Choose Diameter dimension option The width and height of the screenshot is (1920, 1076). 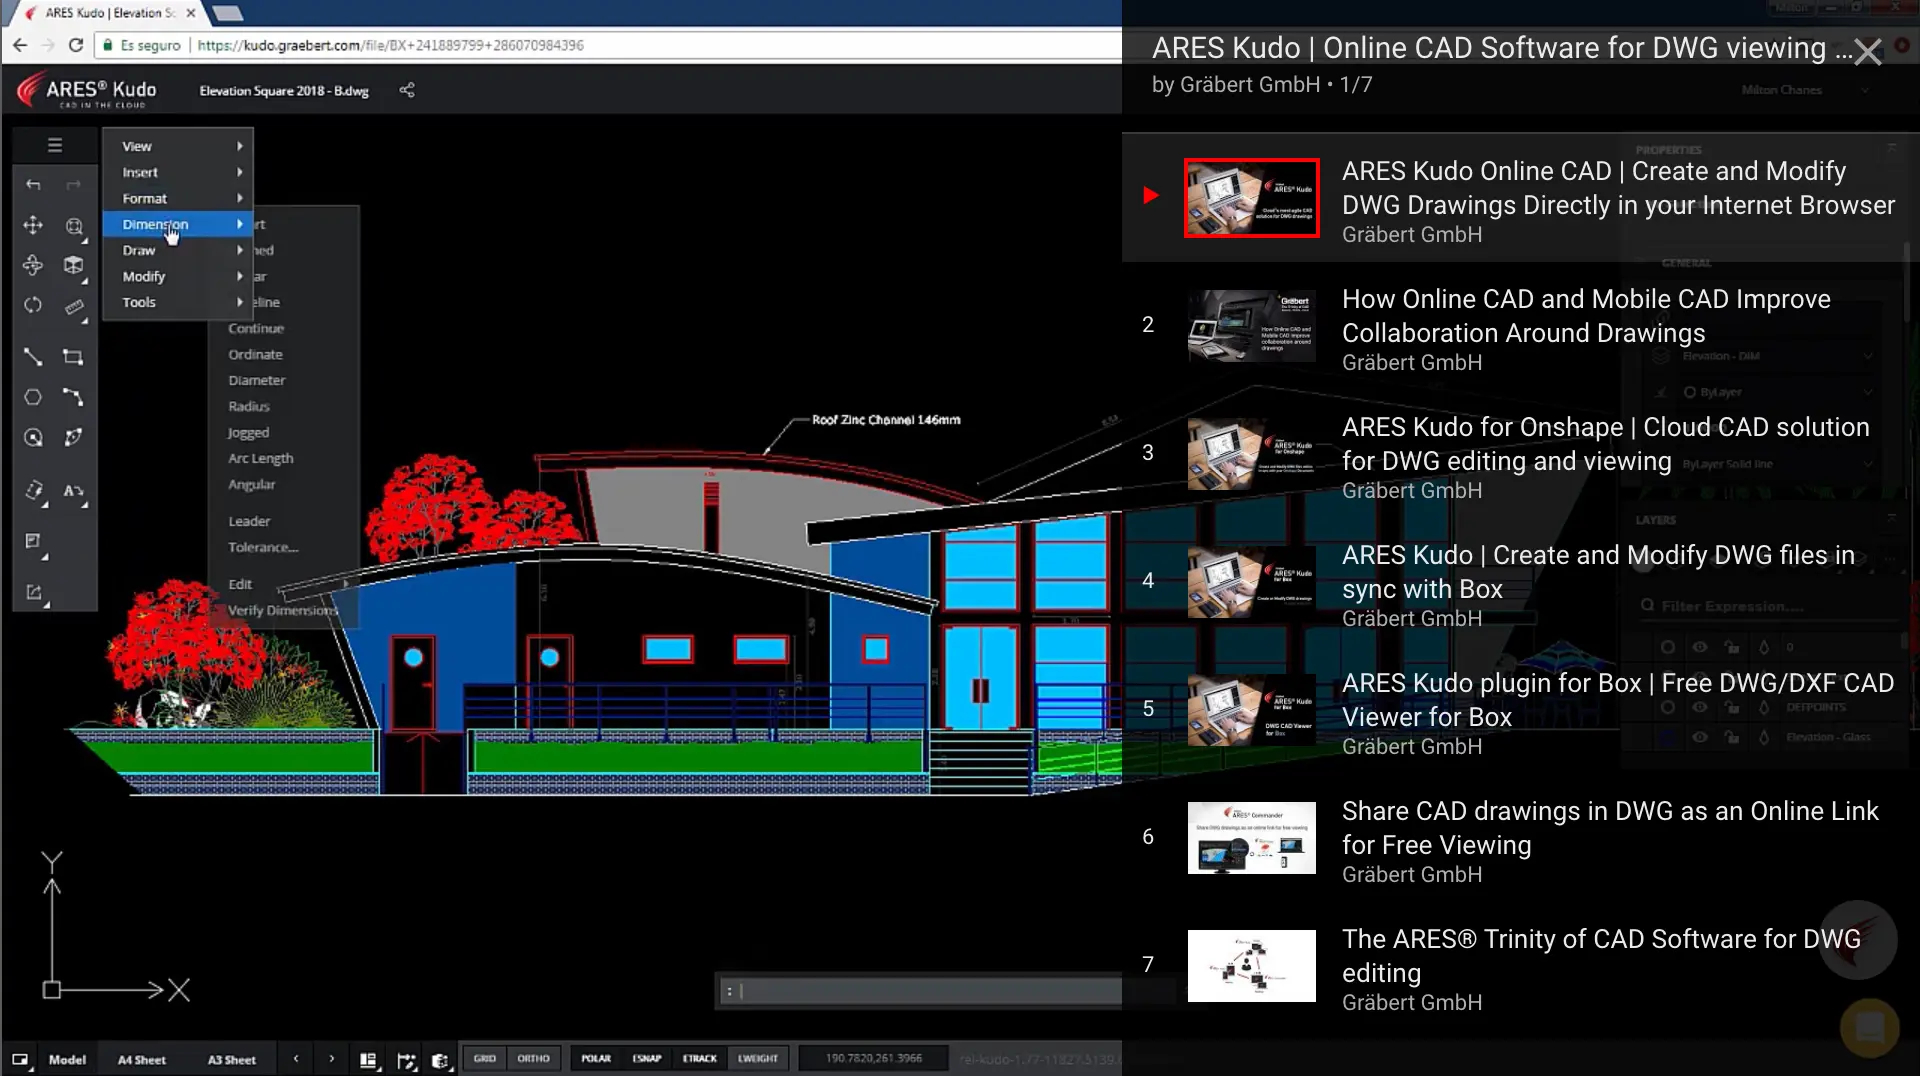click(257, 380)
